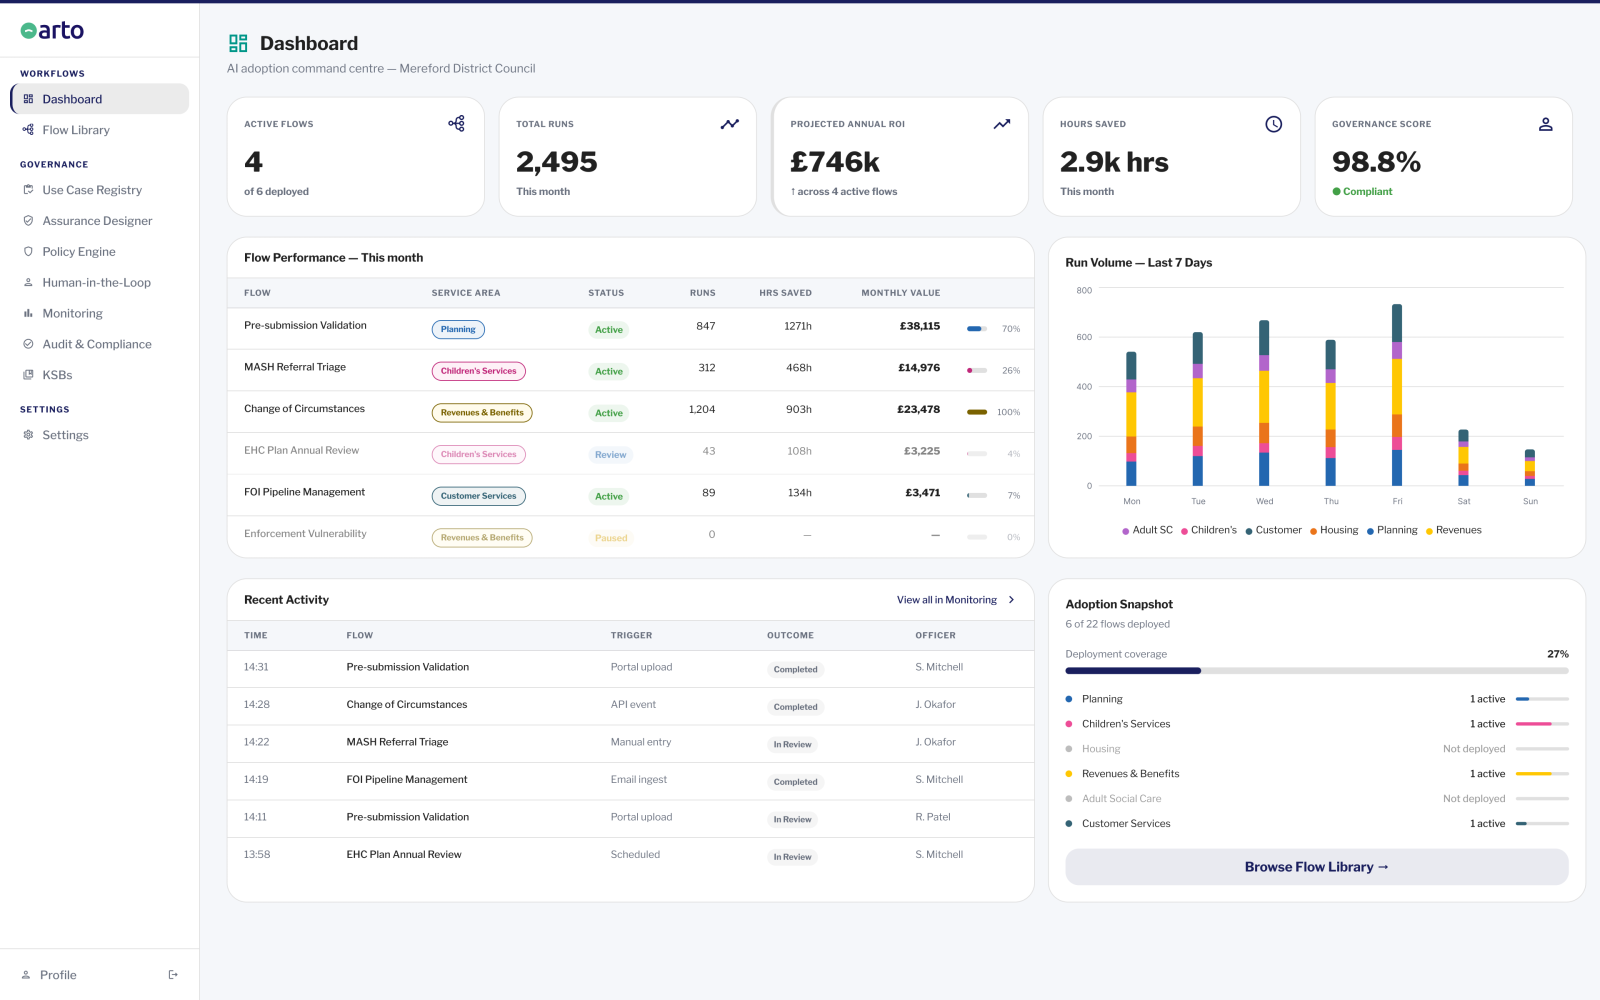Click the Policy Engine icon
This screenshot has height=1000, width=1600.
(x=28, y=252)
